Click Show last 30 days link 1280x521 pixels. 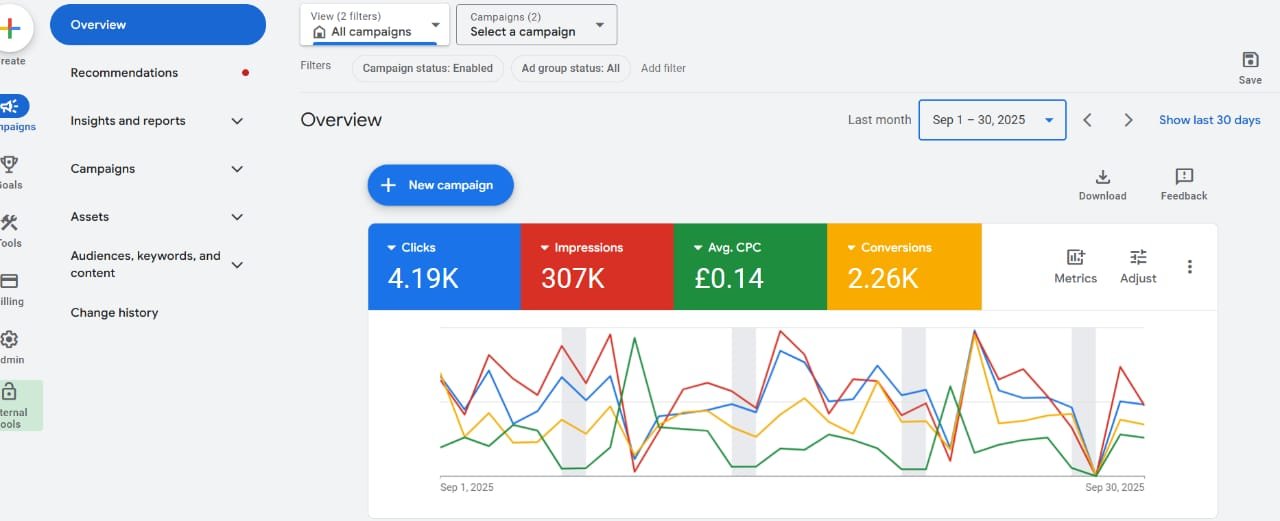coord(1209,120)
